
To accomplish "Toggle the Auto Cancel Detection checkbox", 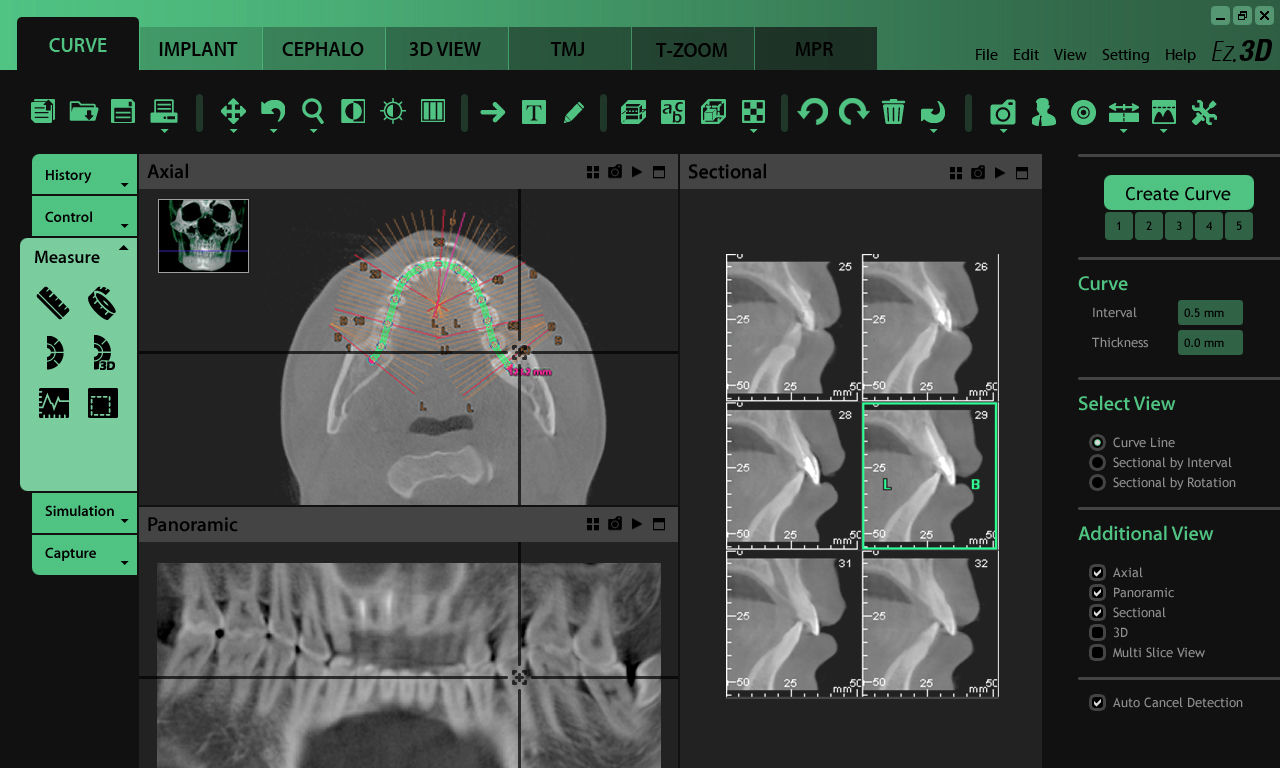I will [1097, 702].
